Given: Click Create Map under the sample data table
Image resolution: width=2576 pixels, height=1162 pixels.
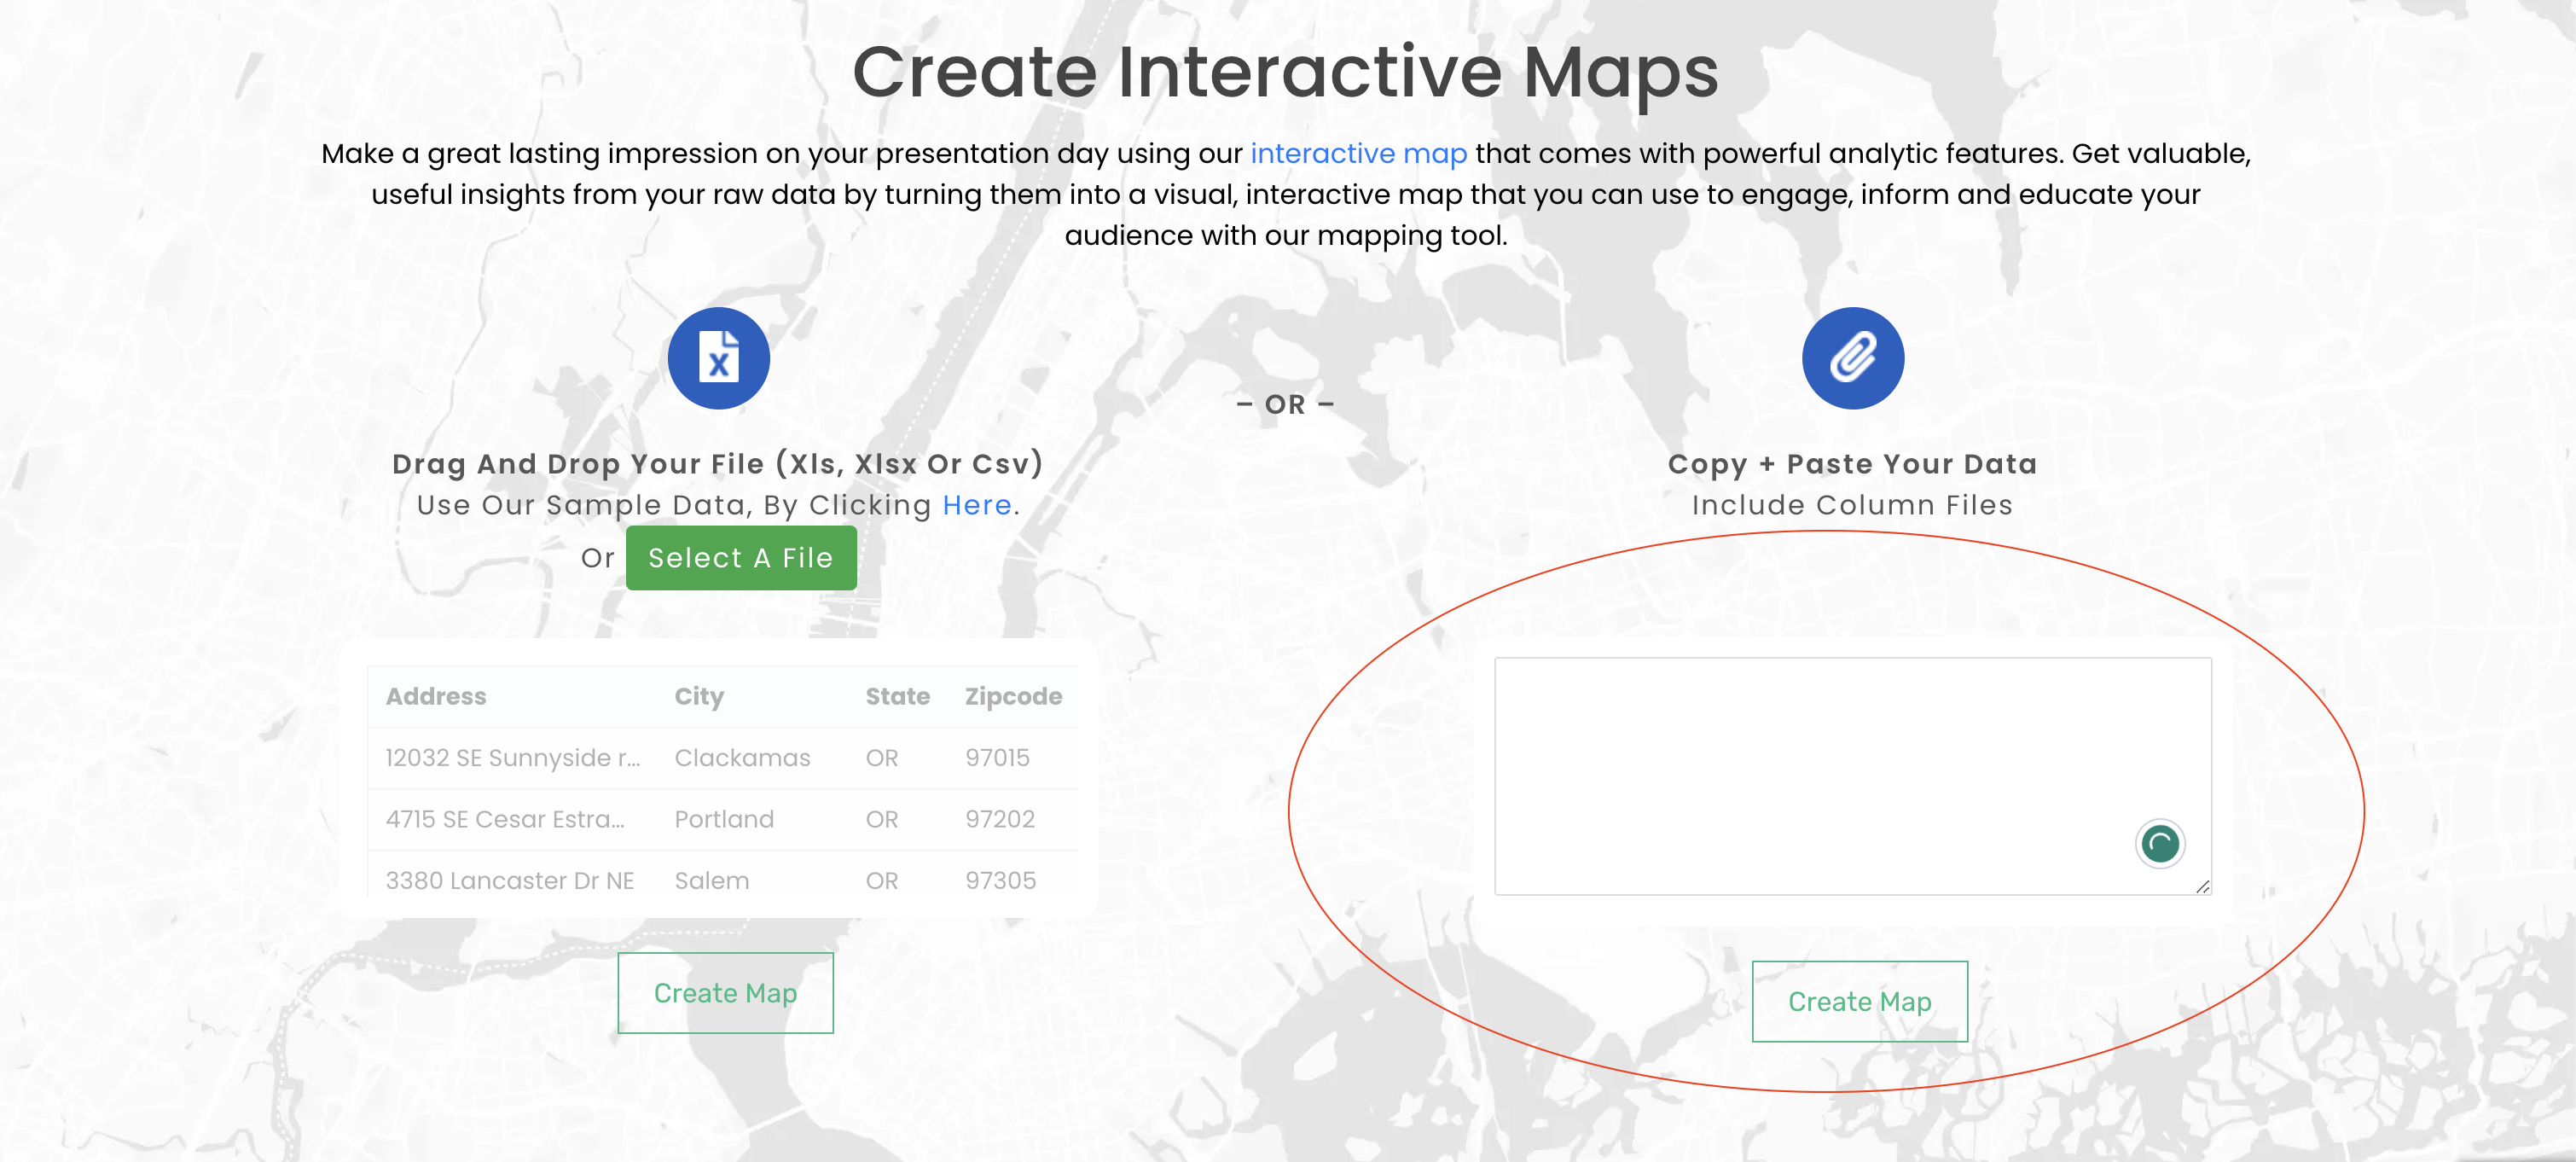Looking at the screenshot, I should click(x=725, y=992).
